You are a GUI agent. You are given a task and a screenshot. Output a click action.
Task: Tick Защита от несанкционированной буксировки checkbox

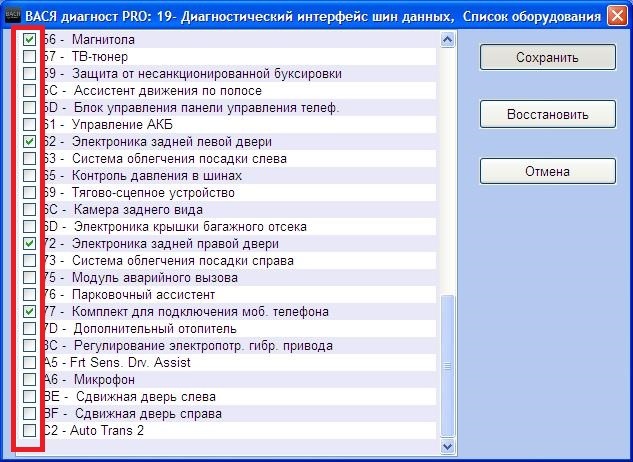coord(29,74)
